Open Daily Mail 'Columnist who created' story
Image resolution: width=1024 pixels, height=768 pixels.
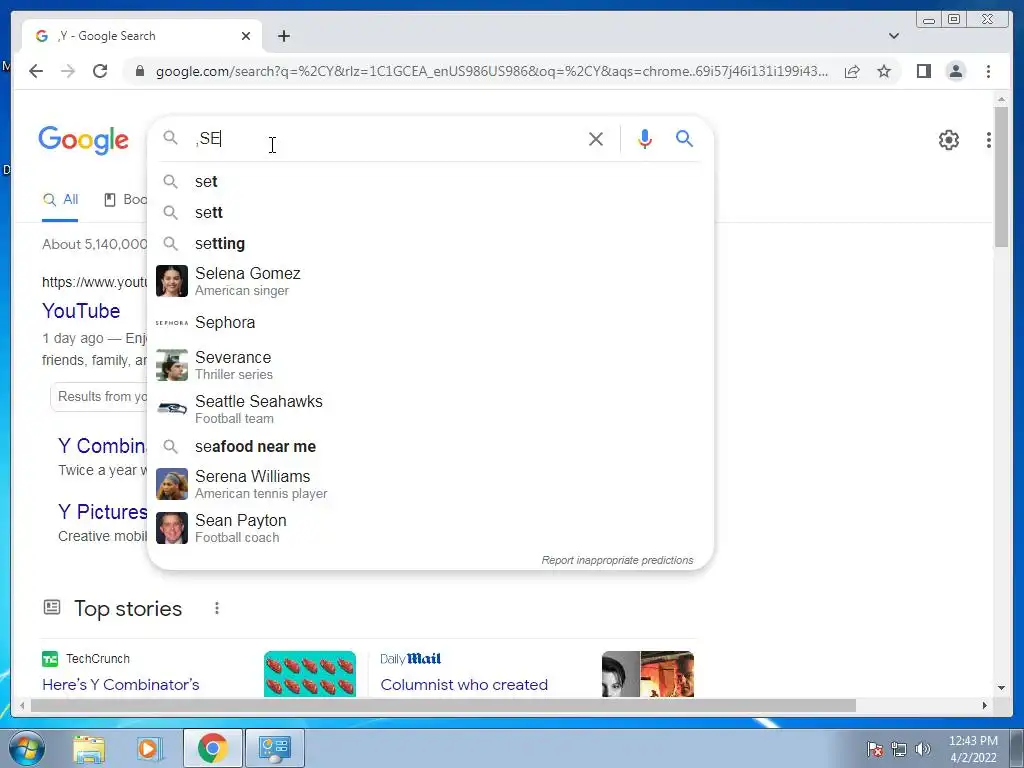[x=464, y=684]
